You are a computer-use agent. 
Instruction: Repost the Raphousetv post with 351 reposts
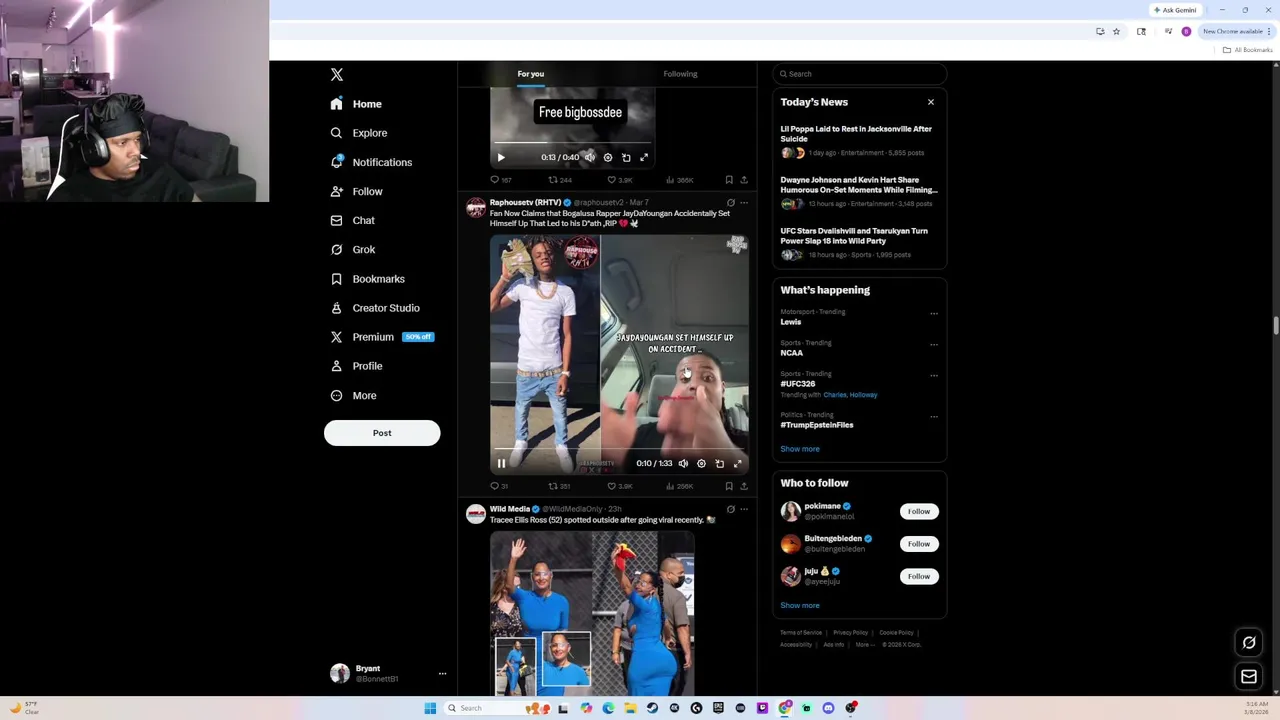[559, 486]
